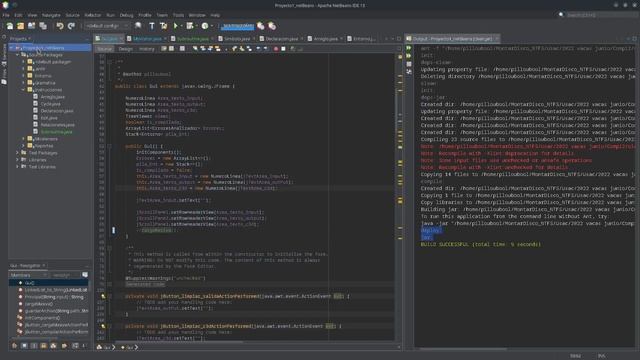Open the Refactor menu
The height and width of the screenshot is (360, 640).
[x=93, y=15]
